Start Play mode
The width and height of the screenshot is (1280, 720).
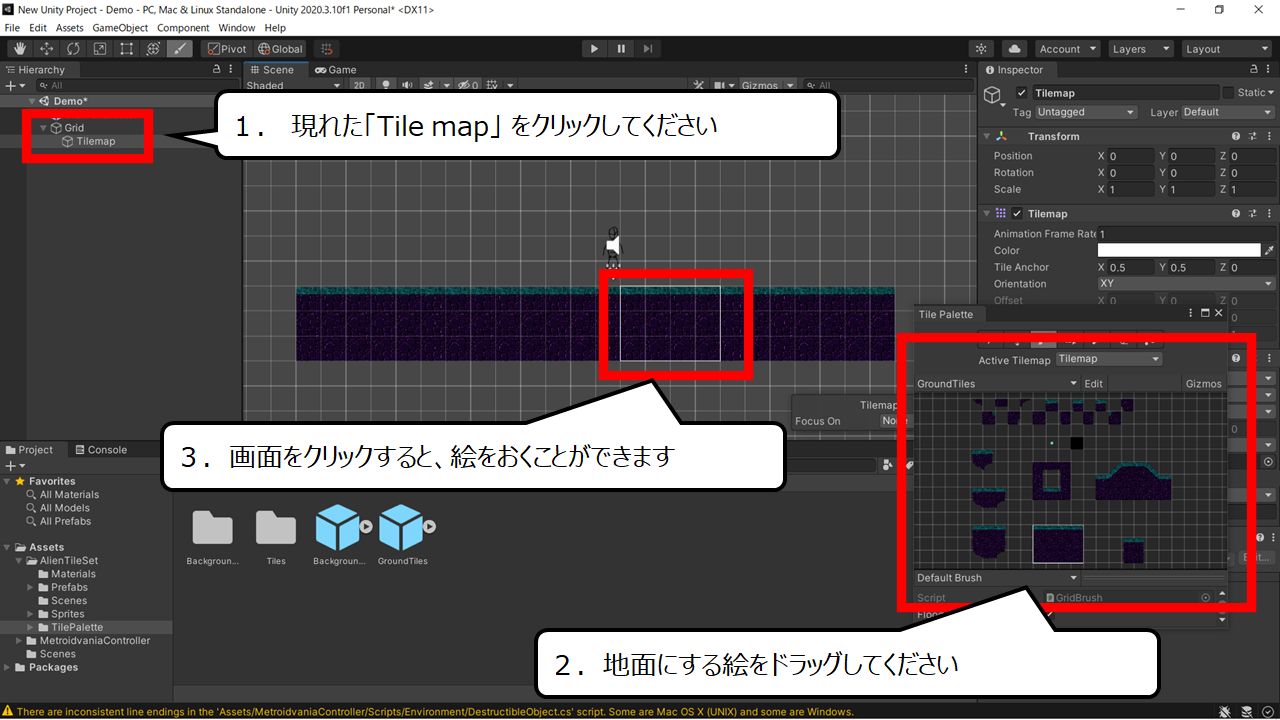coord(594,49)
